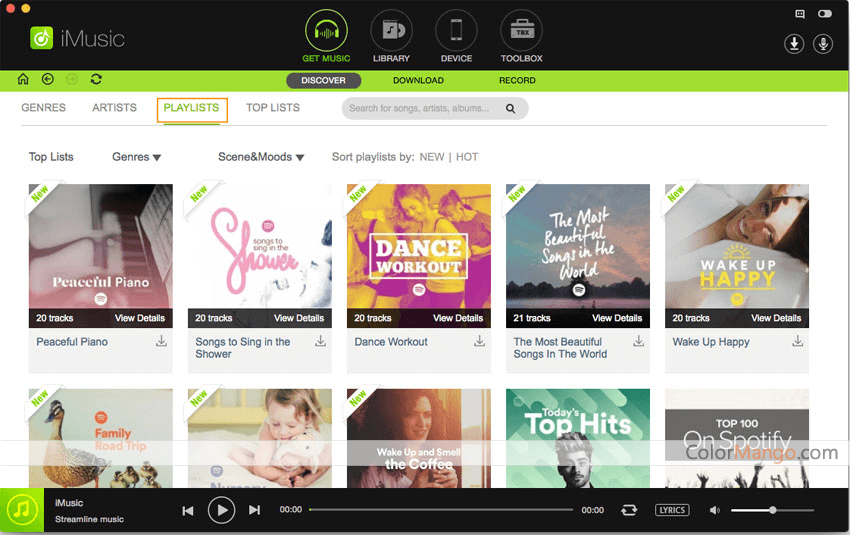Click the playback progress bar
Screen dimensions: 850x535
(x=441, y=510)
